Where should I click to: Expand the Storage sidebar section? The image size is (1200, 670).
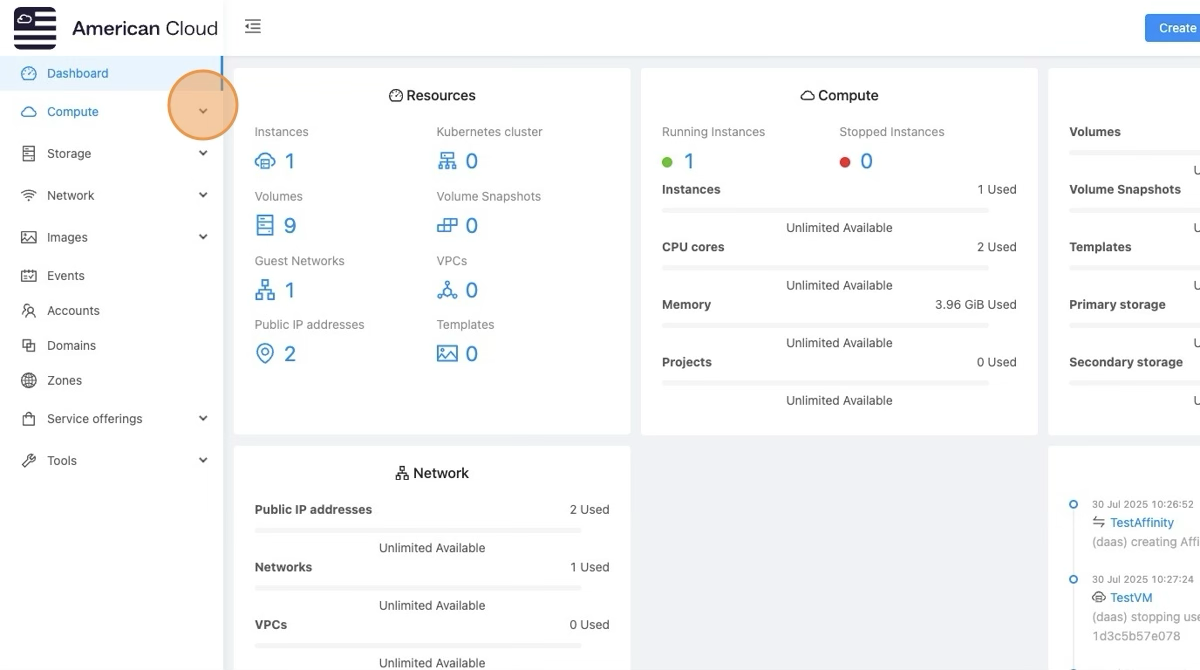(x=203, y=154)
